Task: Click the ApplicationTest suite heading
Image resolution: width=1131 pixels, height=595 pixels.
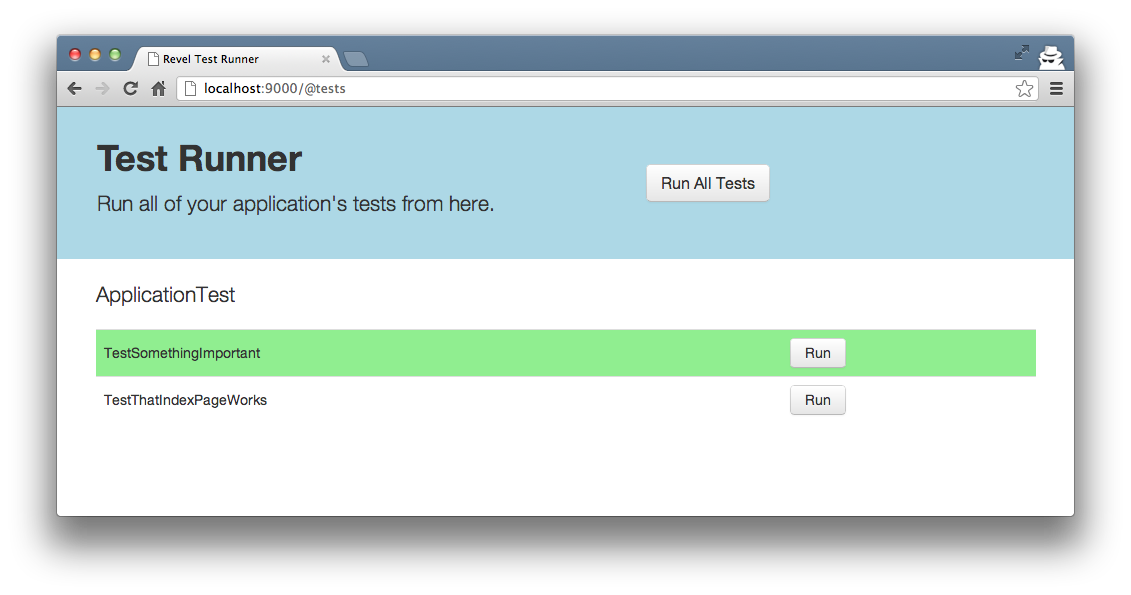Action: point(165,295)
